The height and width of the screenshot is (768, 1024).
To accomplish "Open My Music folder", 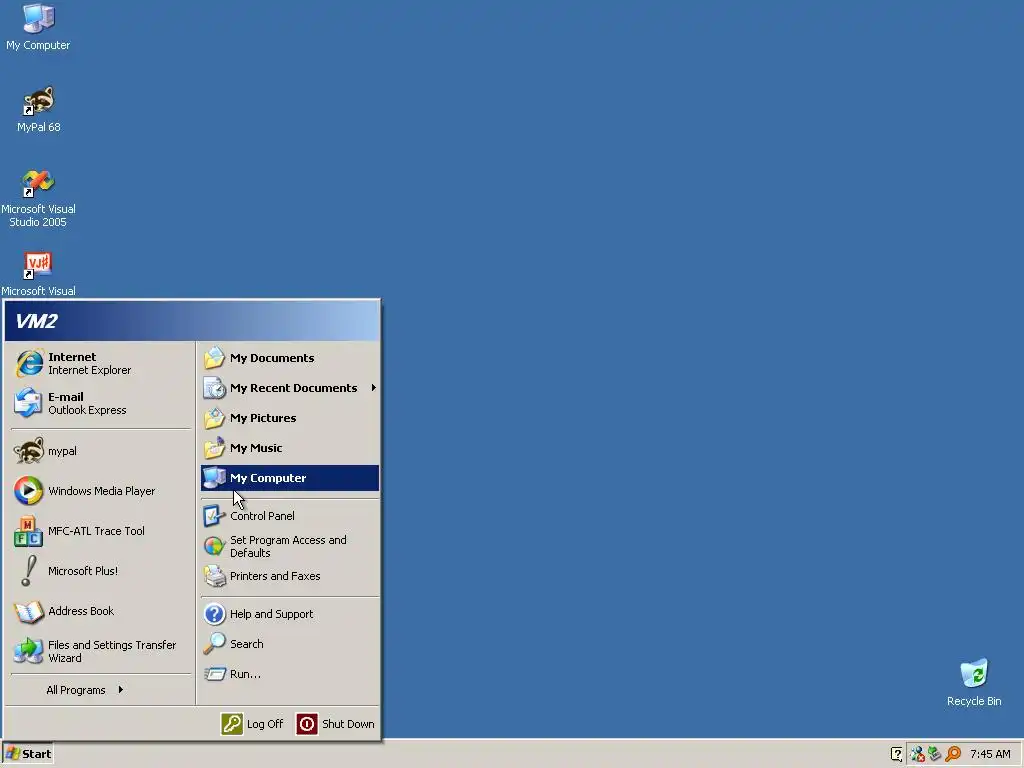I will 289,448.
